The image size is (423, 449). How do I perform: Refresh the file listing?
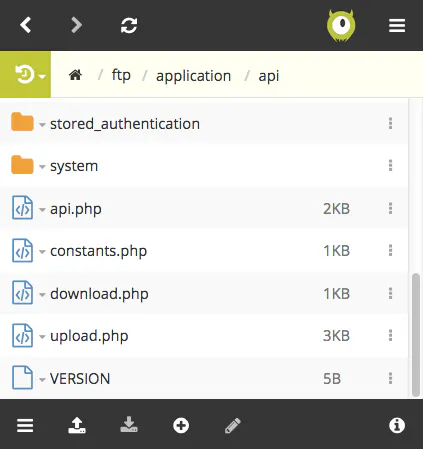pyautogui.click(x=129, y=25)
